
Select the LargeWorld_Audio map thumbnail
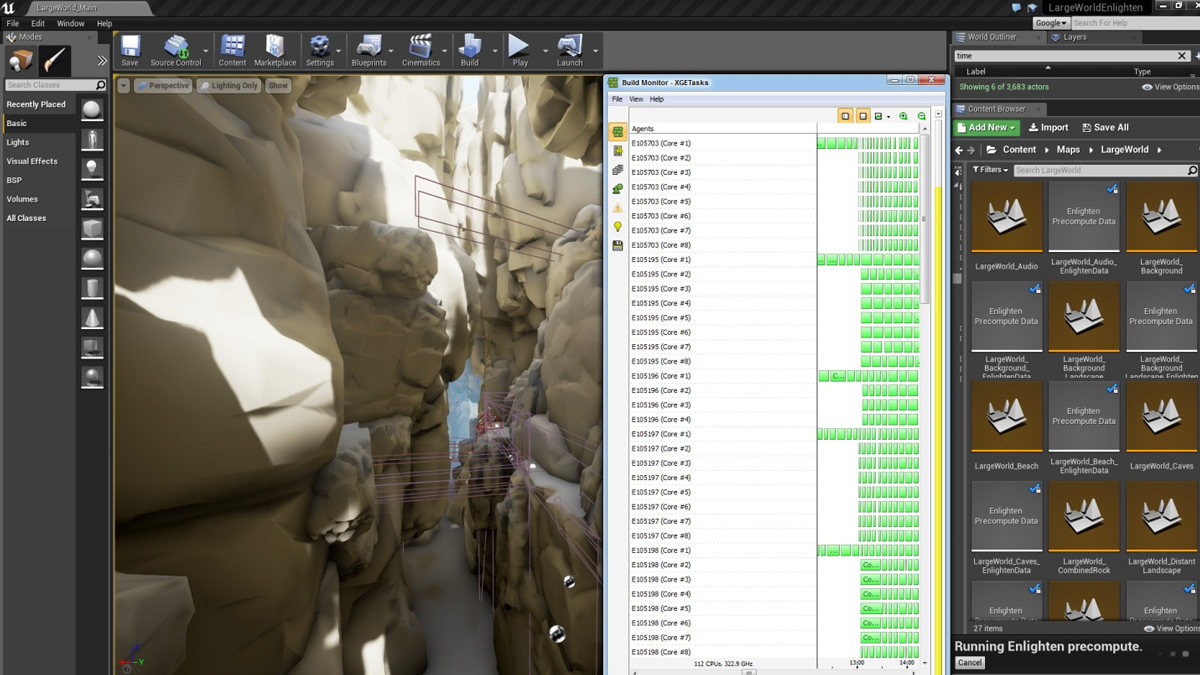pyautogui.click(x=1006, y=218)
